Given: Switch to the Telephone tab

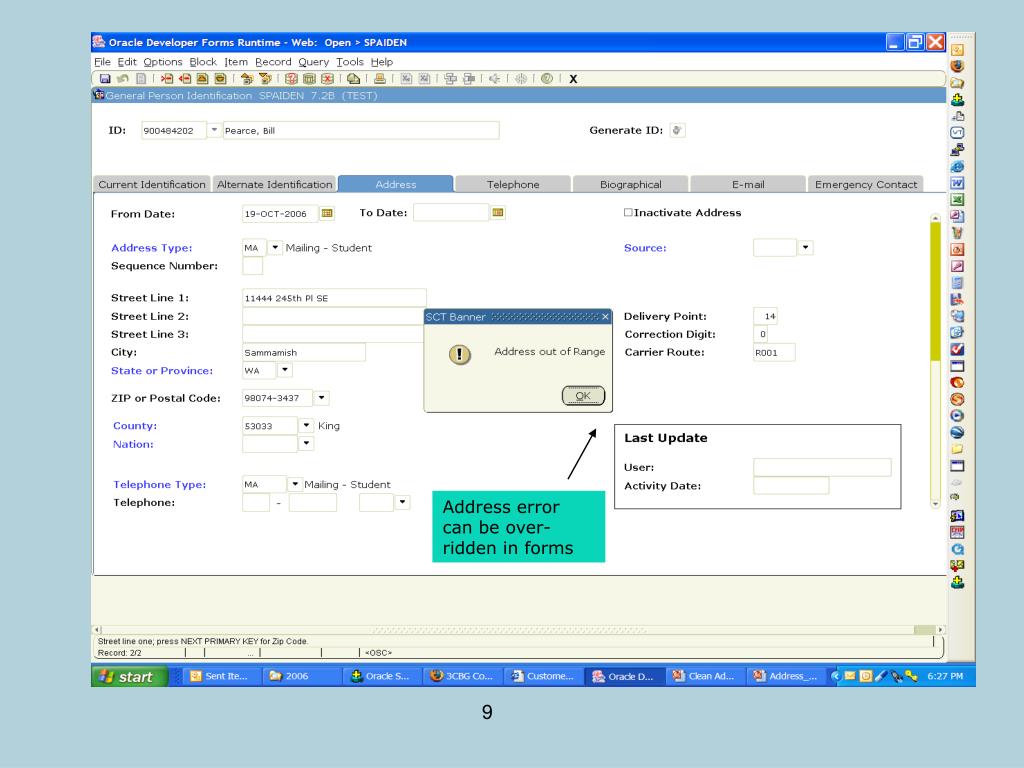Looking at the screenshot, I should coord(513,184).
